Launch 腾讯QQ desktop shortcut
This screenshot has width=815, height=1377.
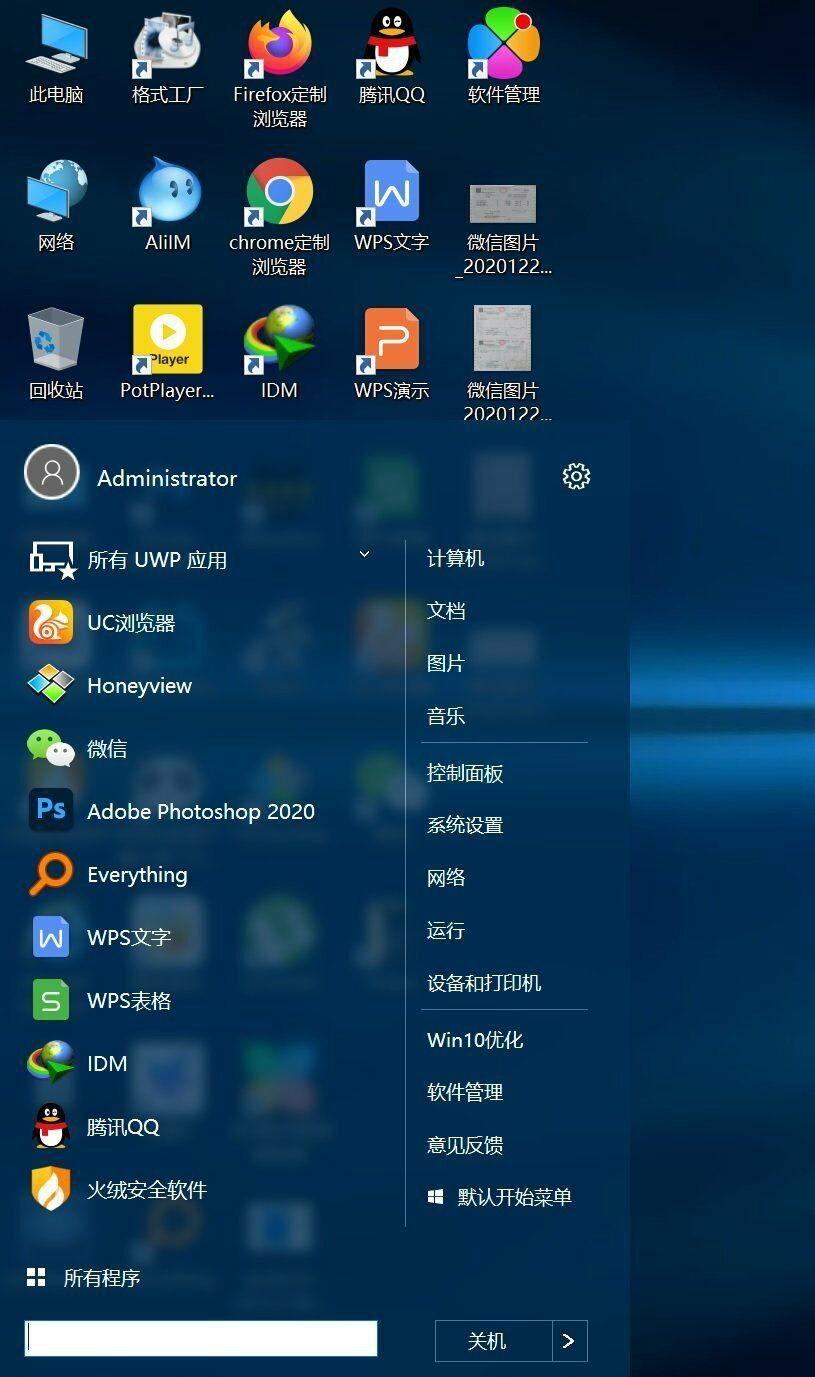coord(391,58)
